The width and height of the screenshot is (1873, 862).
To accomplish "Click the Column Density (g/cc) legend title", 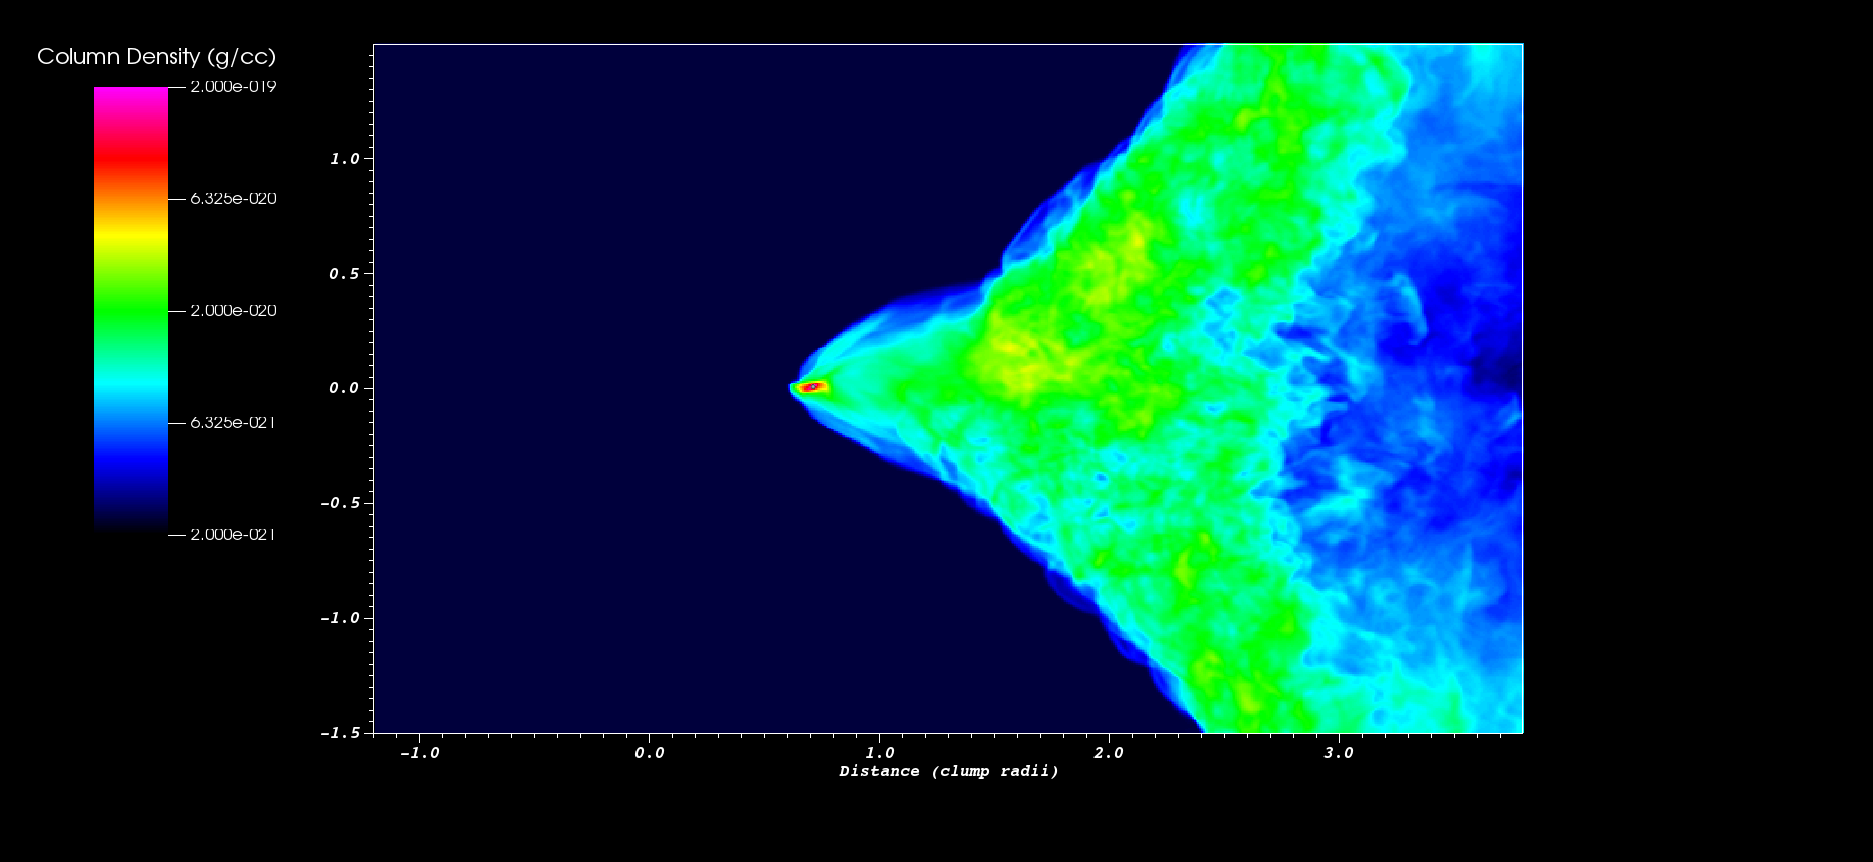I will click(156, 57).
